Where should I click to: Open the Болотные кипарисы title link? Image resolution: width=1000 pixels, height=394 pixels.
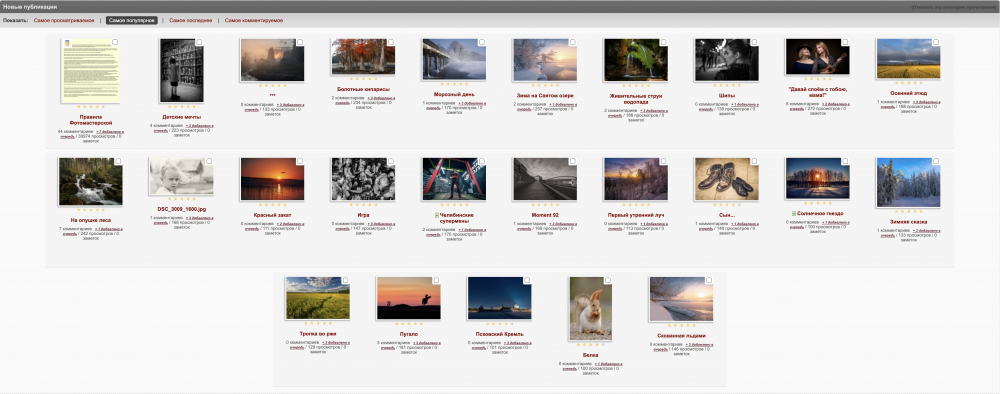pos(363,89)
